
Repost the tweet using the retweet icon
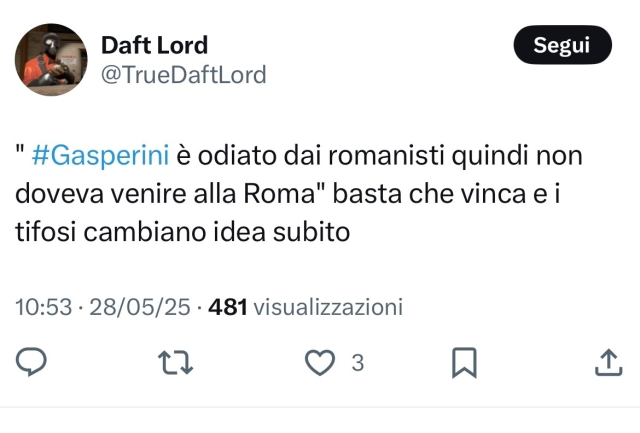pos(175,364)
